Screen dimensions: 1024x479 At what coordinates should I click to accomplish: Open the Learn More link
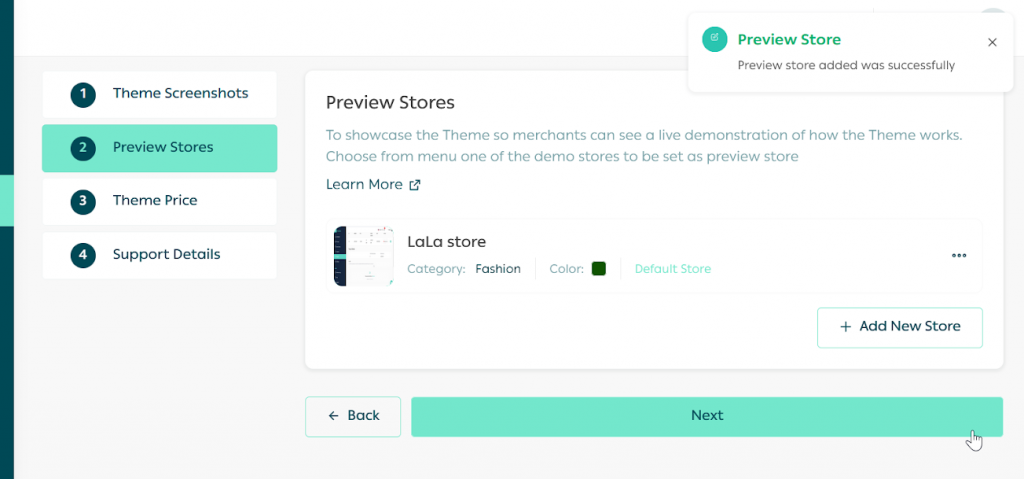pyautogui.click(x=364, y=185)
